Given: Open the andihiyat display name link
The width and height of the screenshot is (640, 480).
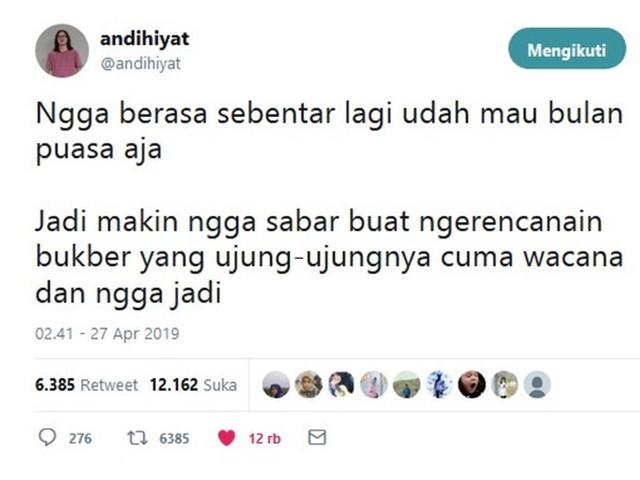Looking at the screenshot, I should coord(144,39).
